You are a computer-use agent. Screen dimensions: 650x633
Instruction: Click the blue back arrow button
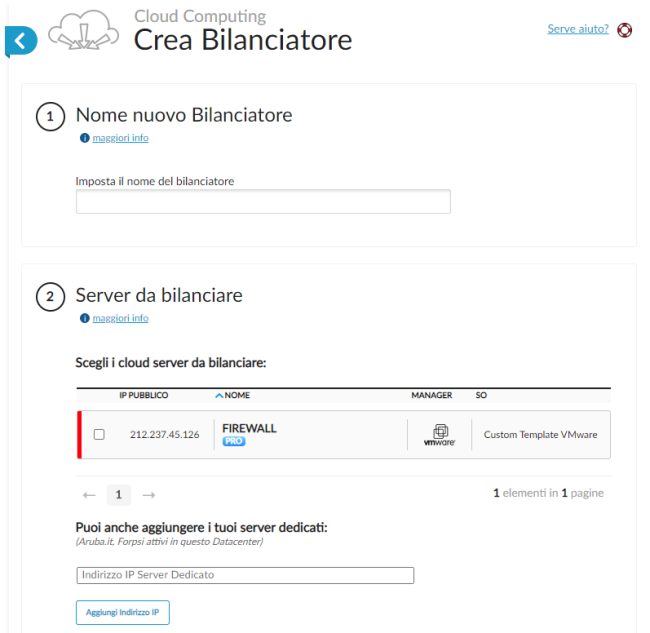click(x=21, y=41)
